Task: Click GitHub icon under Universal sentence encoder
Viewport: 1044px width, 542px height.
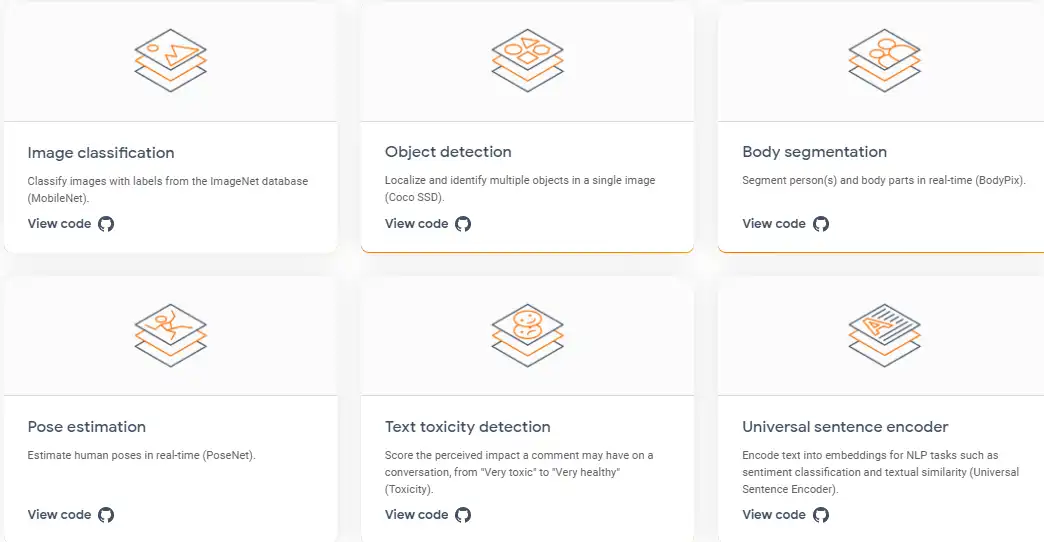Action: pos(821,515)
